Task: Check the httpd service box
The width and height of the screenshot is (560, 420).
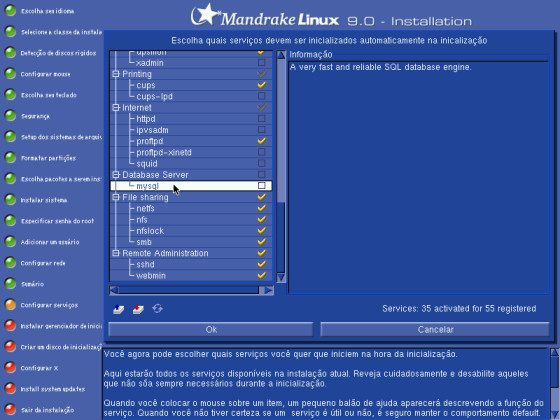Action: pyautogui.click(x=261, y=119)
